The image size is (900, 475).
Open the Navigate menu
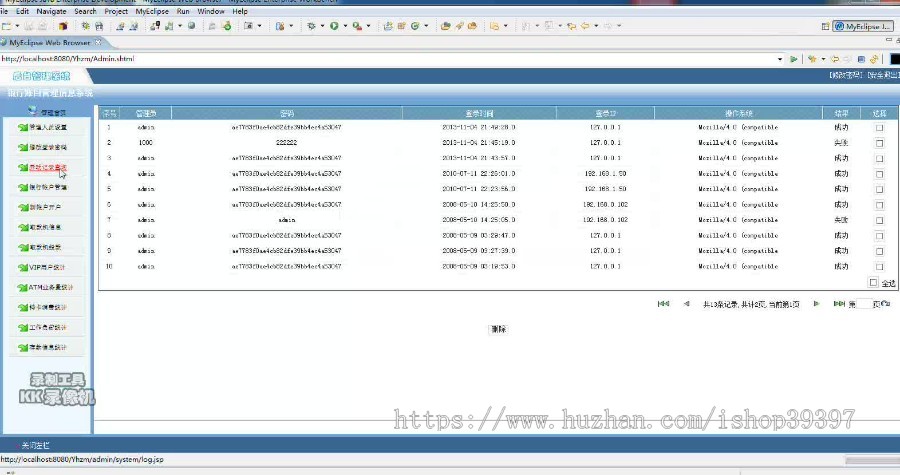[x=51, y=11]
